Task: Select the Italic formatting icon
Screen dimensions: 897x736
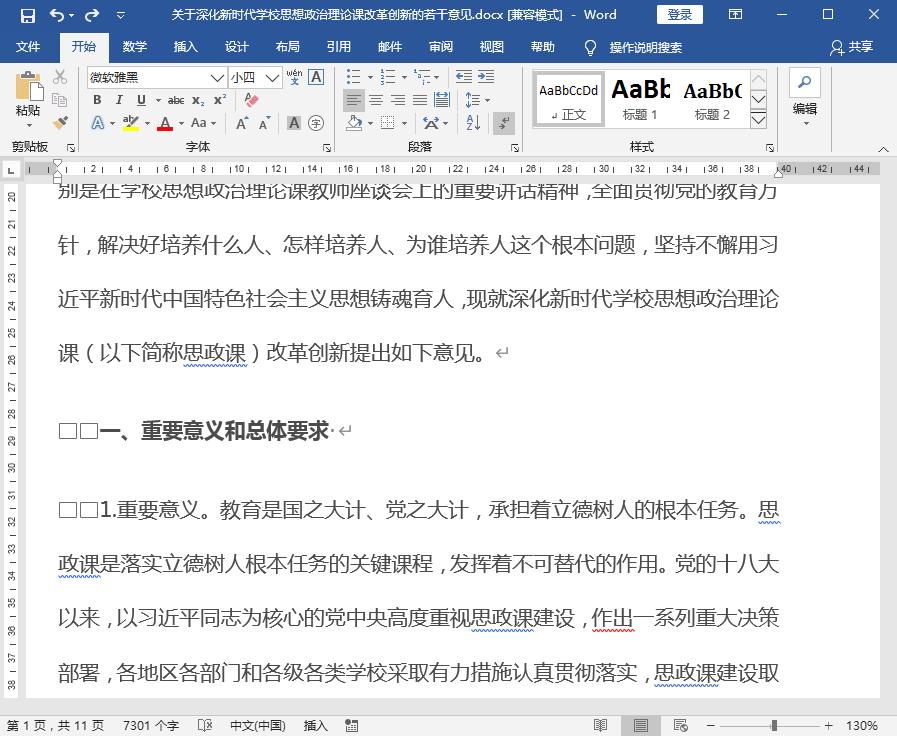Action: click(118, 100)
